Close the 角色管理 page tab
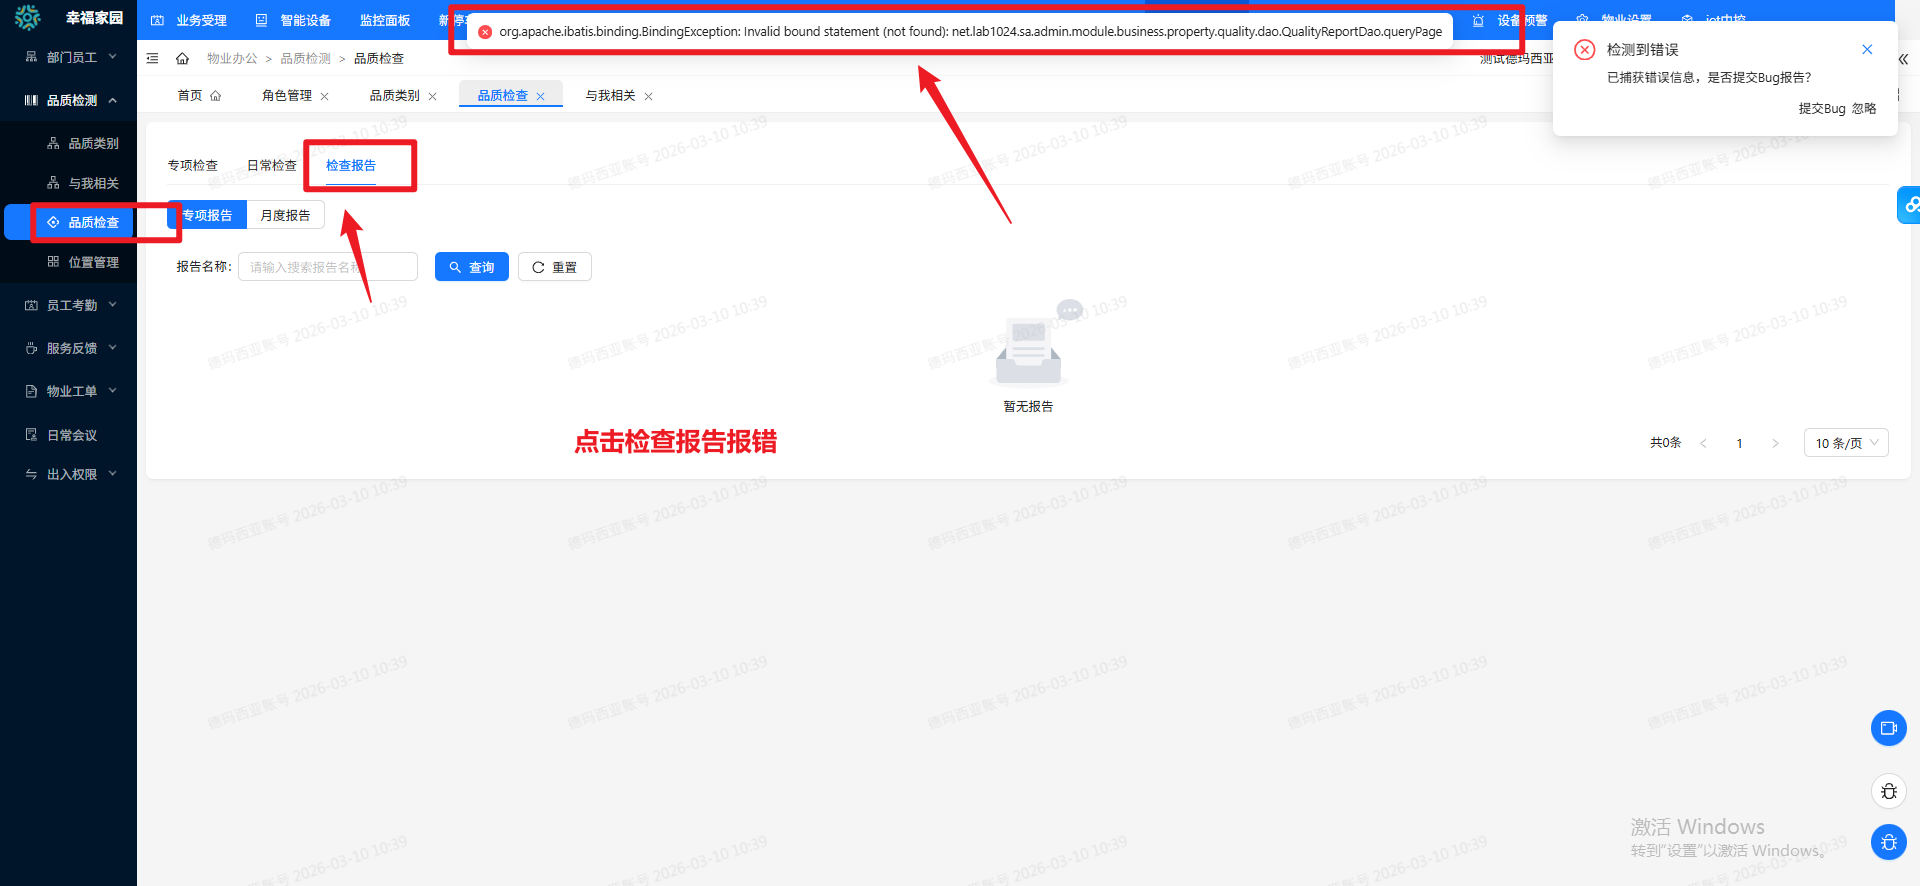 click(324, 96)
